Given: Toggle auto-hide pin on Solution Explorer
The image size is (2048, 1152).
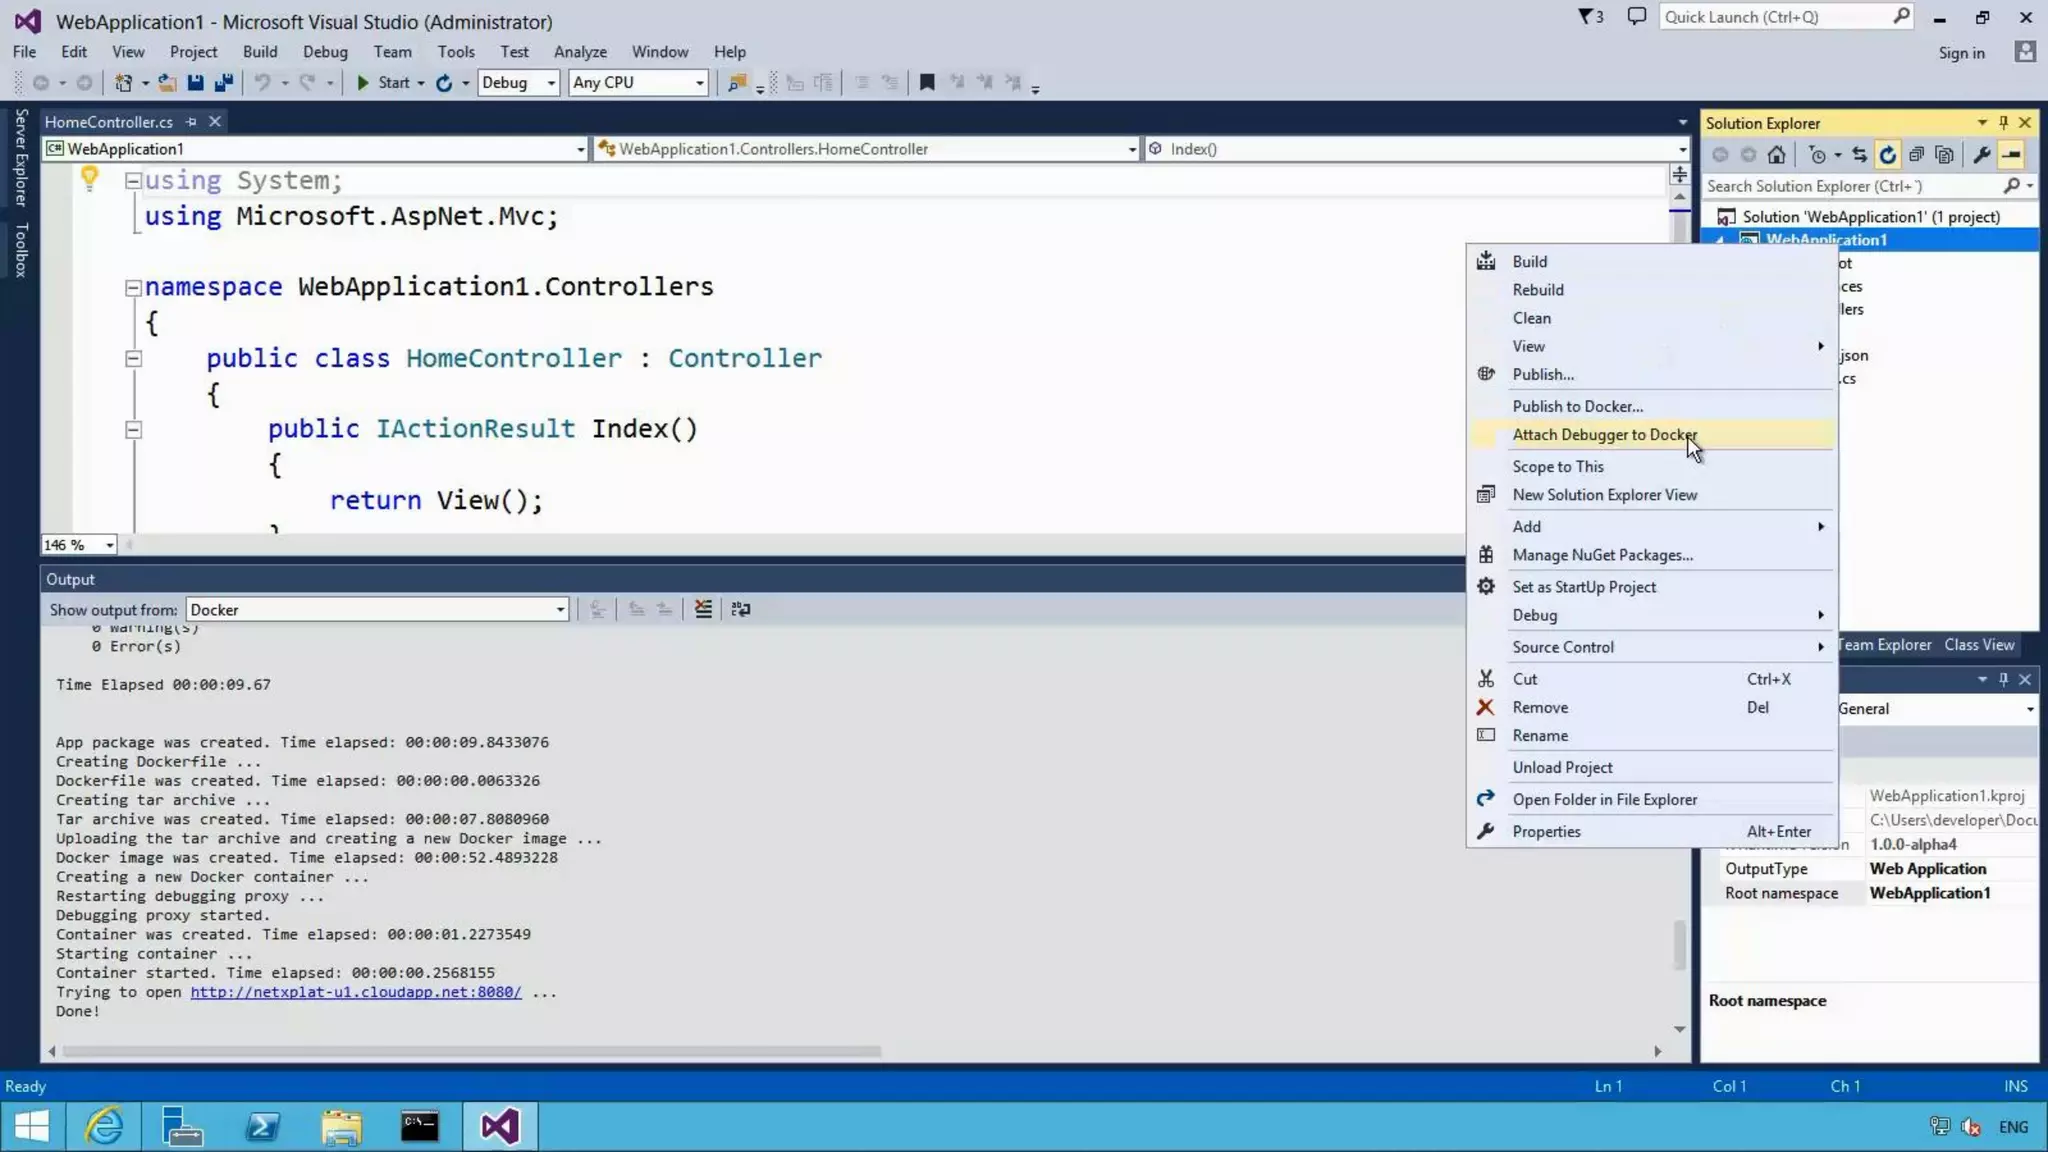Looking at the screenshot, I should pyautogui.click(x=2003, y=122).
